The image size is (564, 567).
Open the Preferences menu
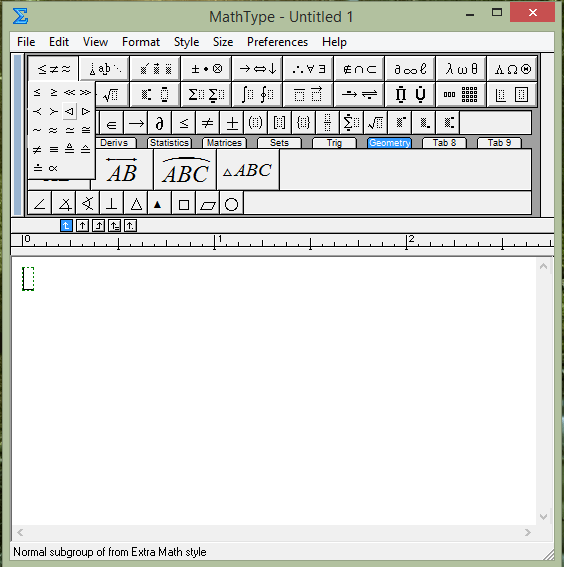point(277,42)
